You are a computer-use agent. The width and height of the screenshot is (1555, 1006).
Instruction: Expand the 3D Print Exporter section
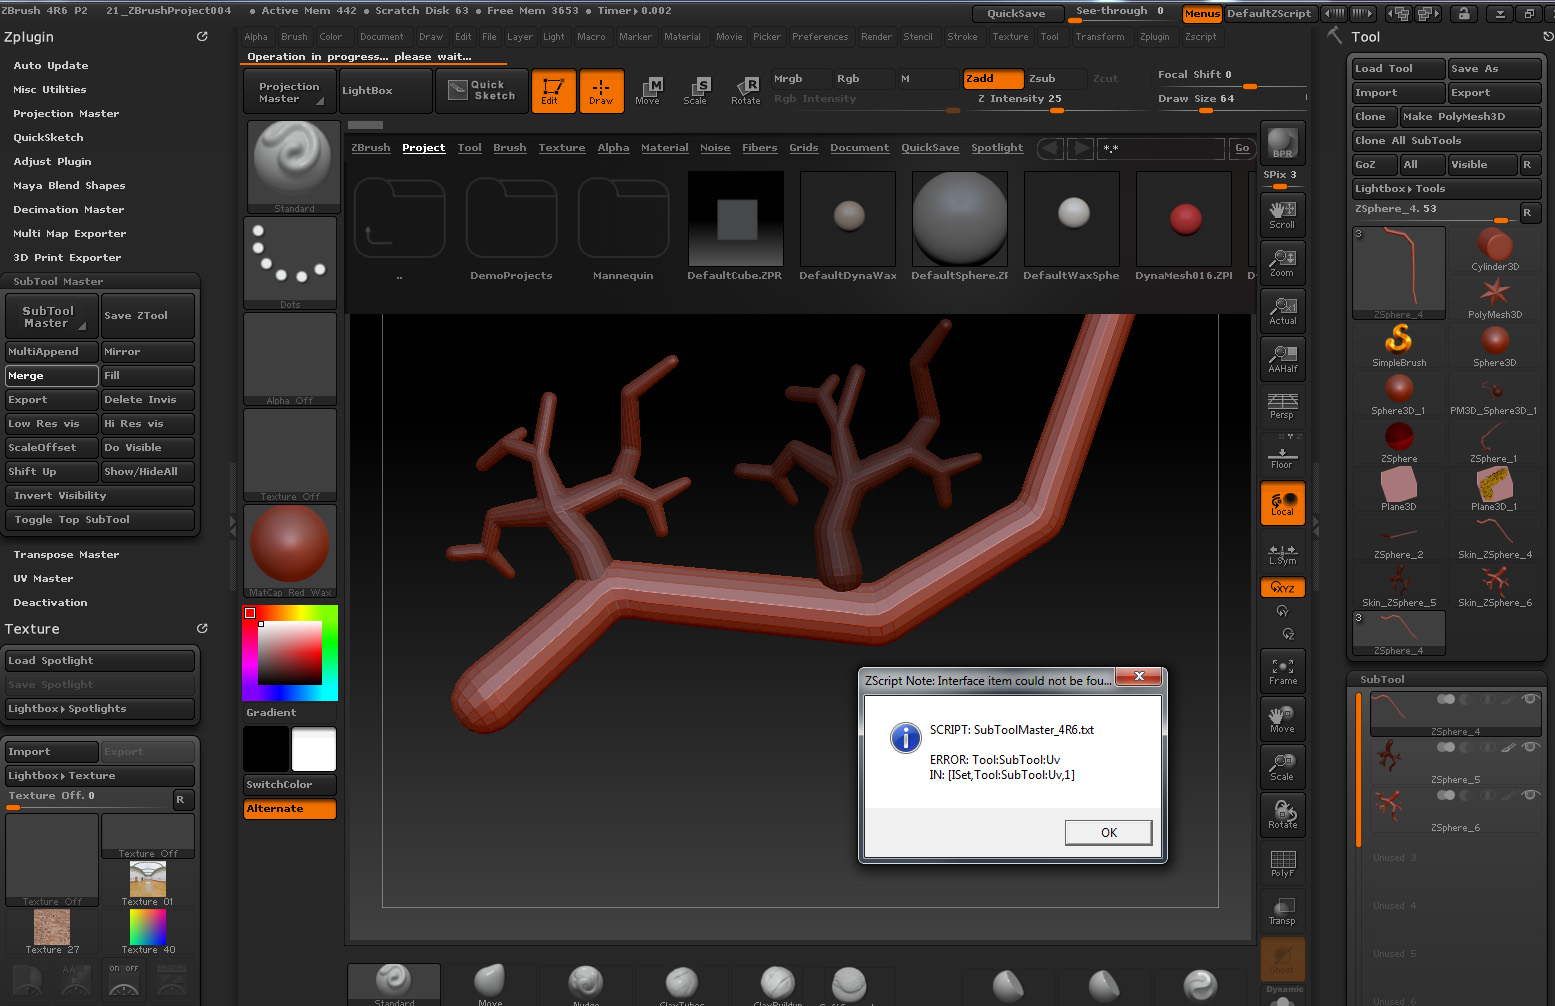pyautogui.click(x=67, y=258)
